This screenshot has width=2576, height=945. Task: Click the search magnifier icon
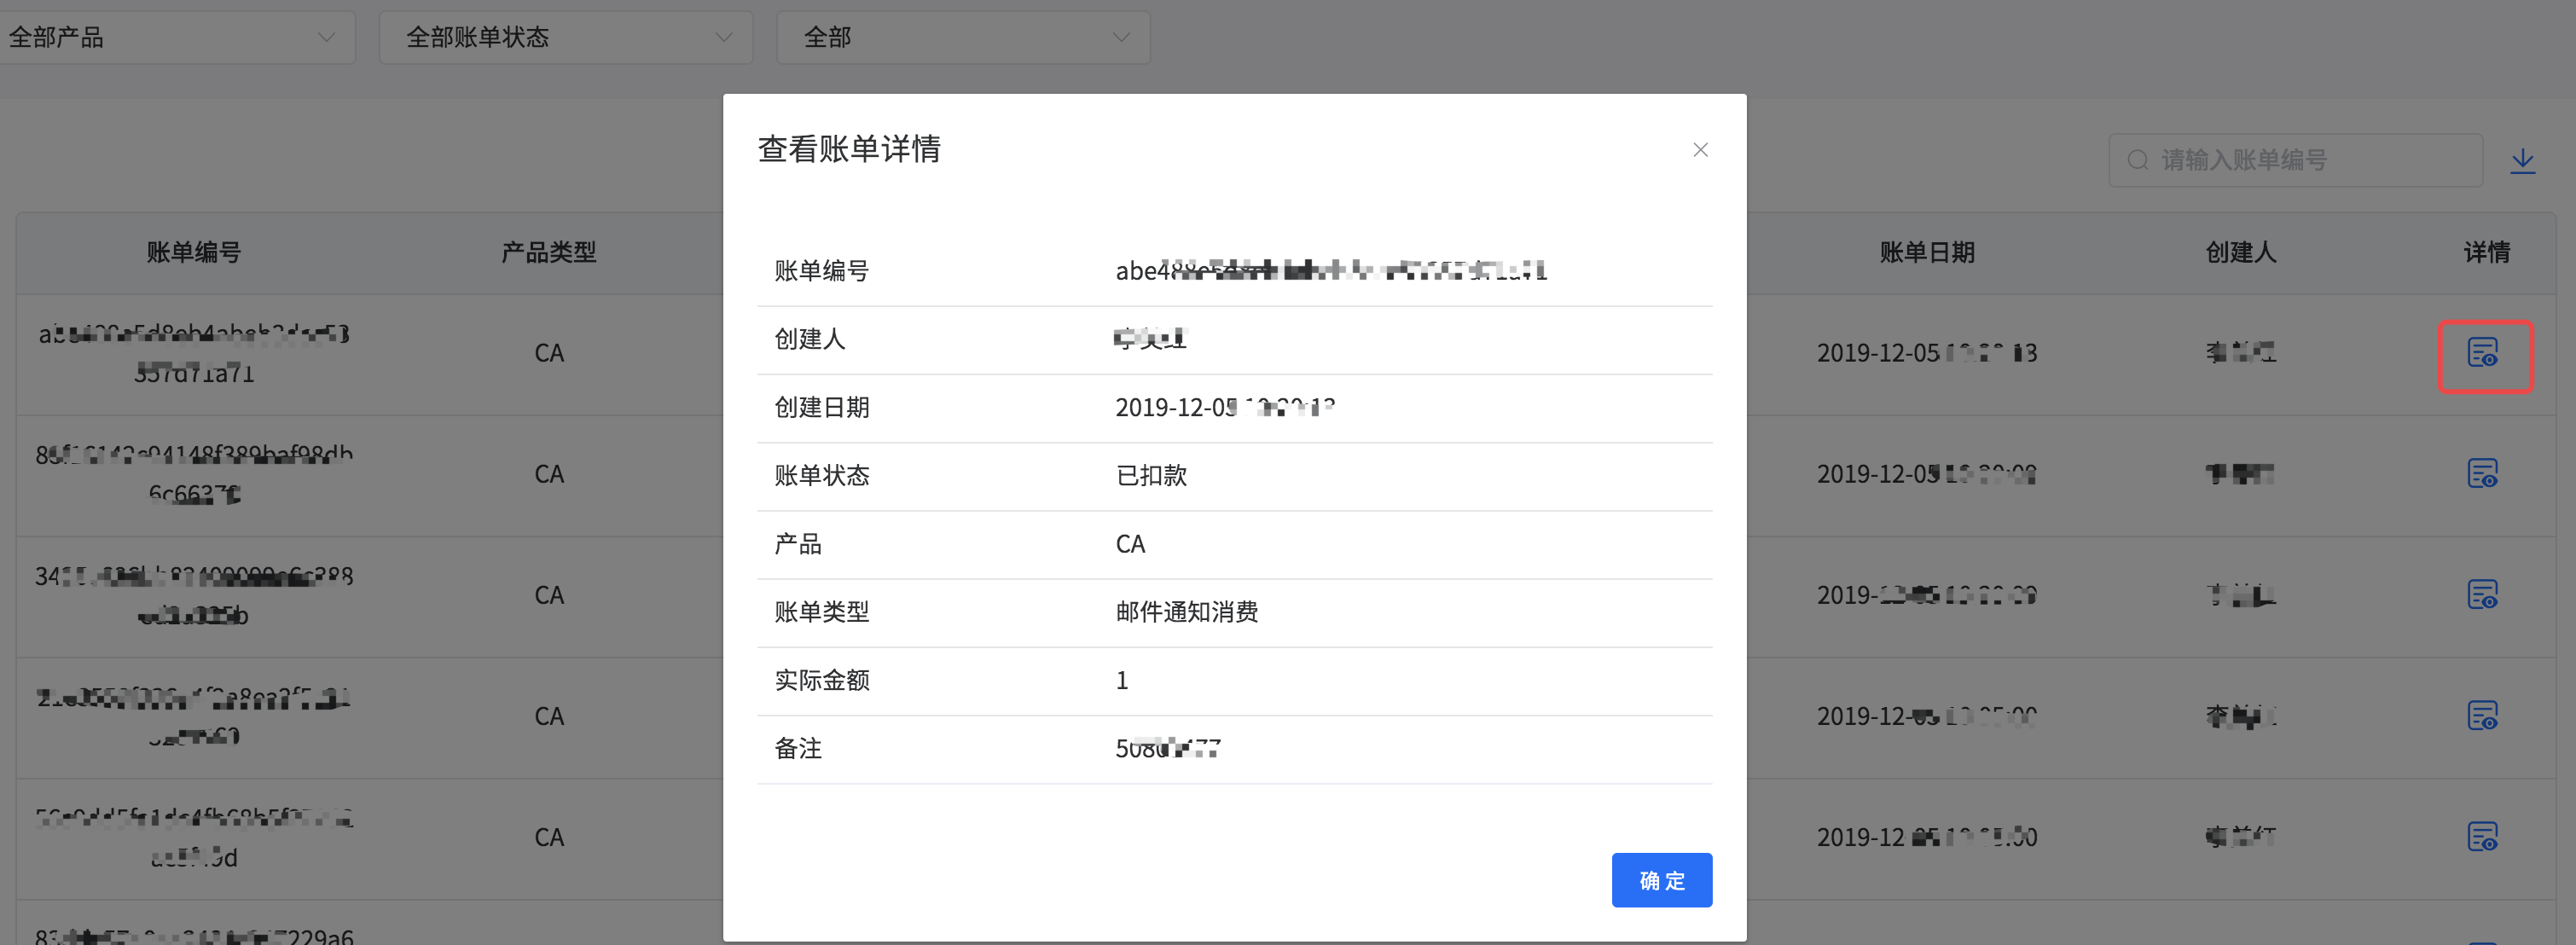pyautogui.click(x=2137, y=160)
